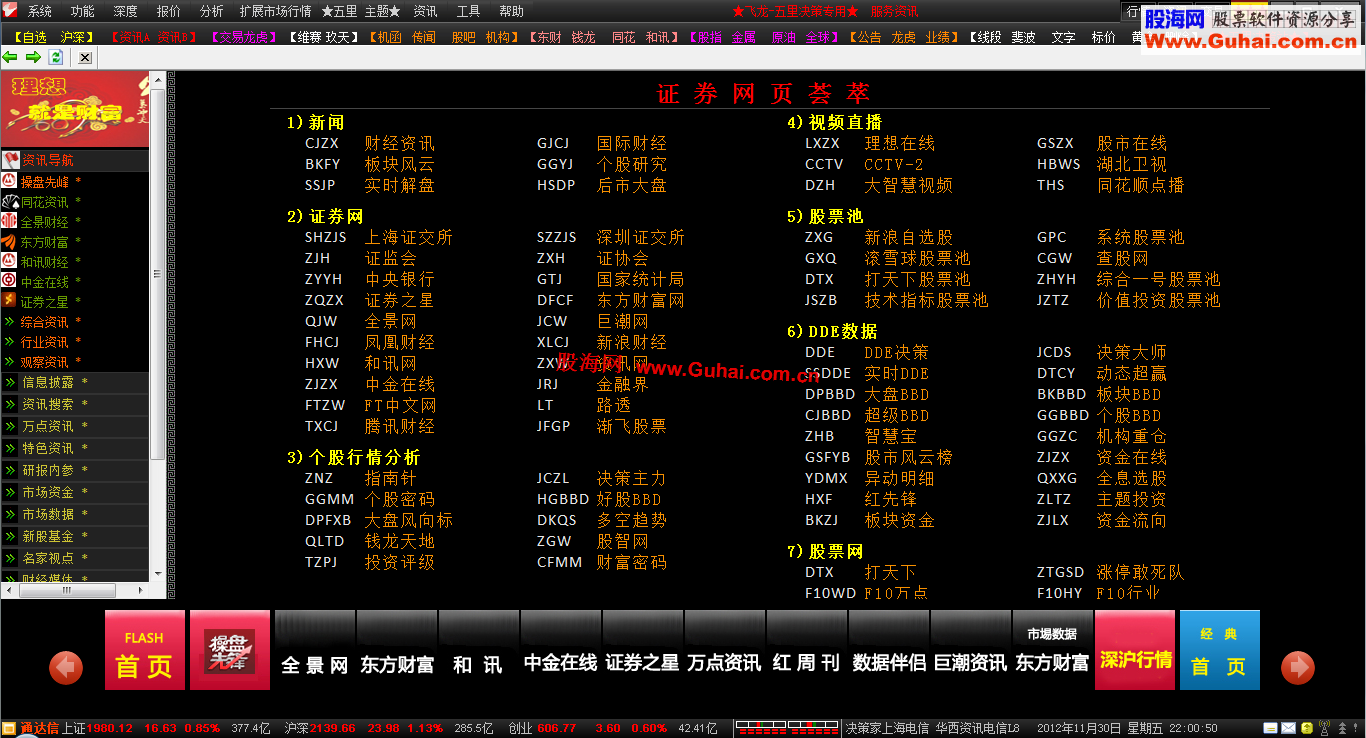
Task: Open the 理想在线 video link
Action: click(x=899, y=143)
